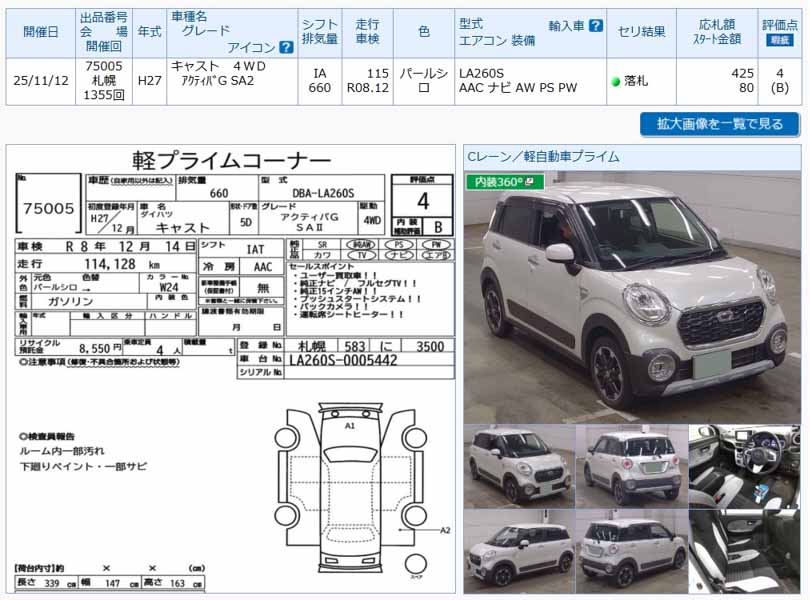Viewport: 810px width, 600px height.
Task: Open the 内装360° interior view
Action: point(504,182)
